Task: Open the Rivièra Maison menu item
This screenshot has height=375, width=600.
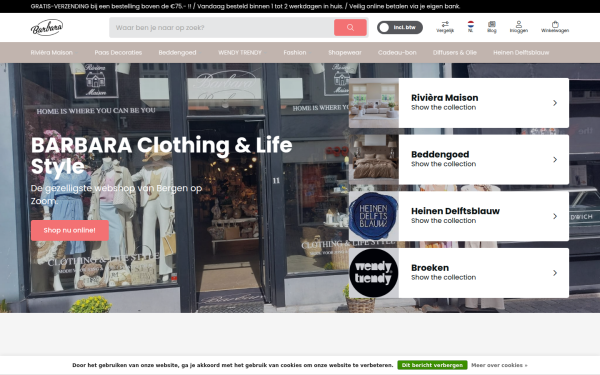Action: [x=52, y=53]
